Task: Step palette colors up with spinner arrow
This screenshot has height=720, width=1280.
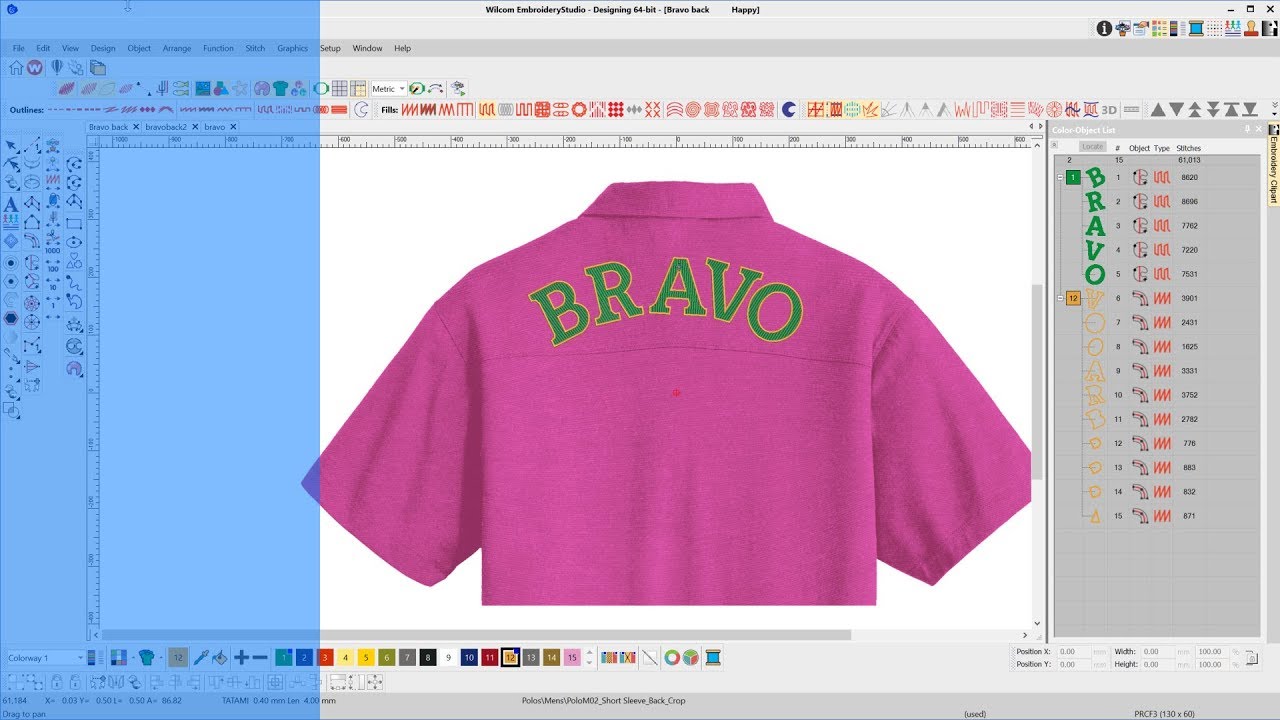Action: pyautogui.click(x=589, y=653)
